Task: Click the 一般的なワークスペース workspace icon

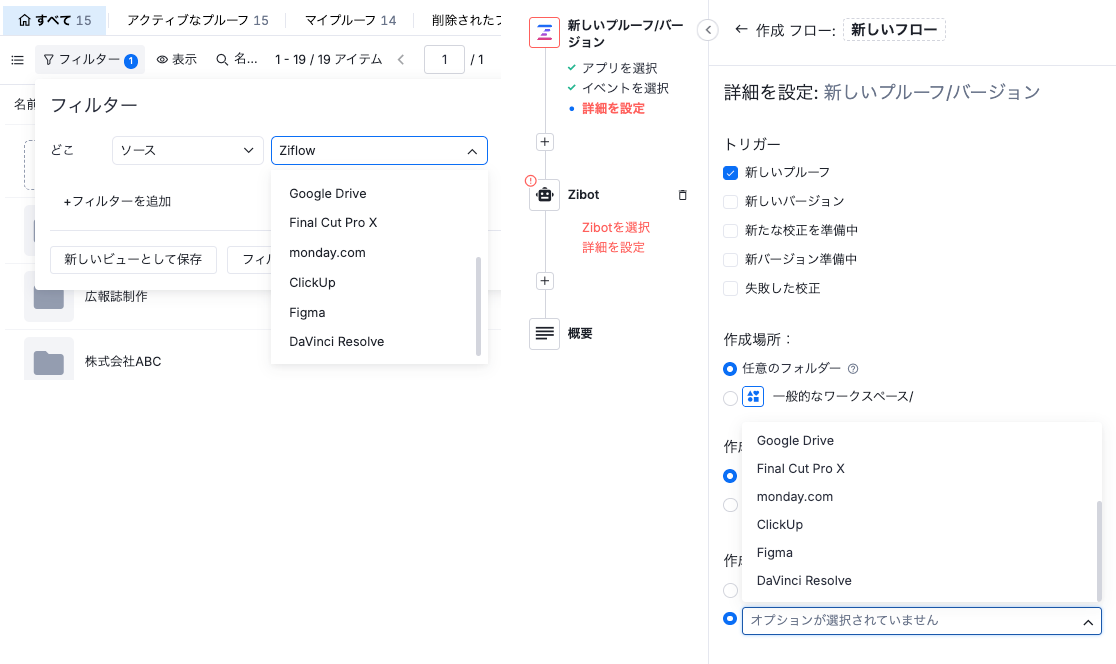Action: point(753,396)
